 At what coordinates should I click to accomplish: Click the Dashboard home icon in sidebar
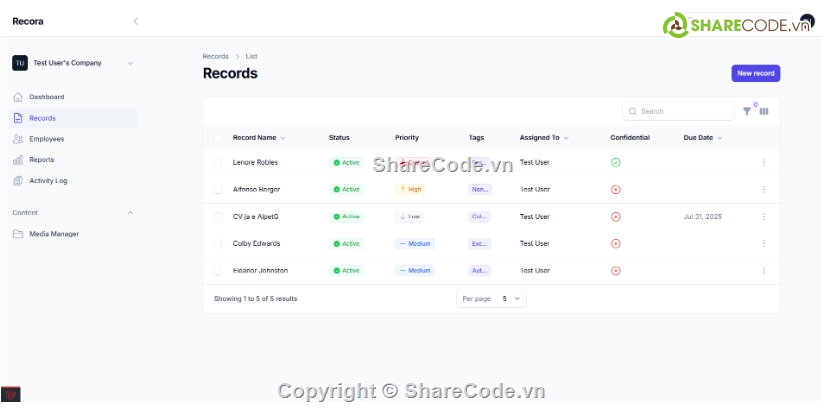click(x=18, y=97)
